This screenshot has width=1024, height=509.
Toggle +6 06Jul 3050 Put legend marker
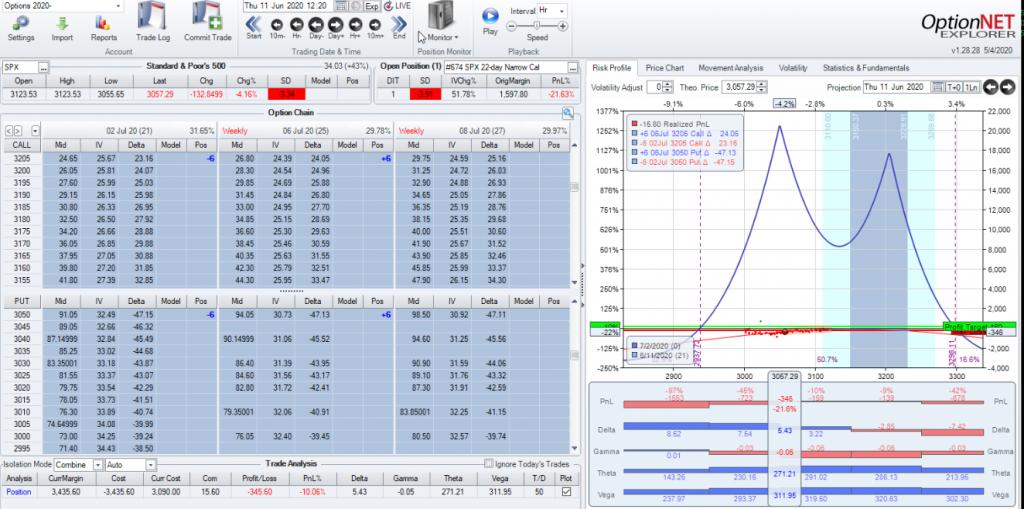point(633,152)
